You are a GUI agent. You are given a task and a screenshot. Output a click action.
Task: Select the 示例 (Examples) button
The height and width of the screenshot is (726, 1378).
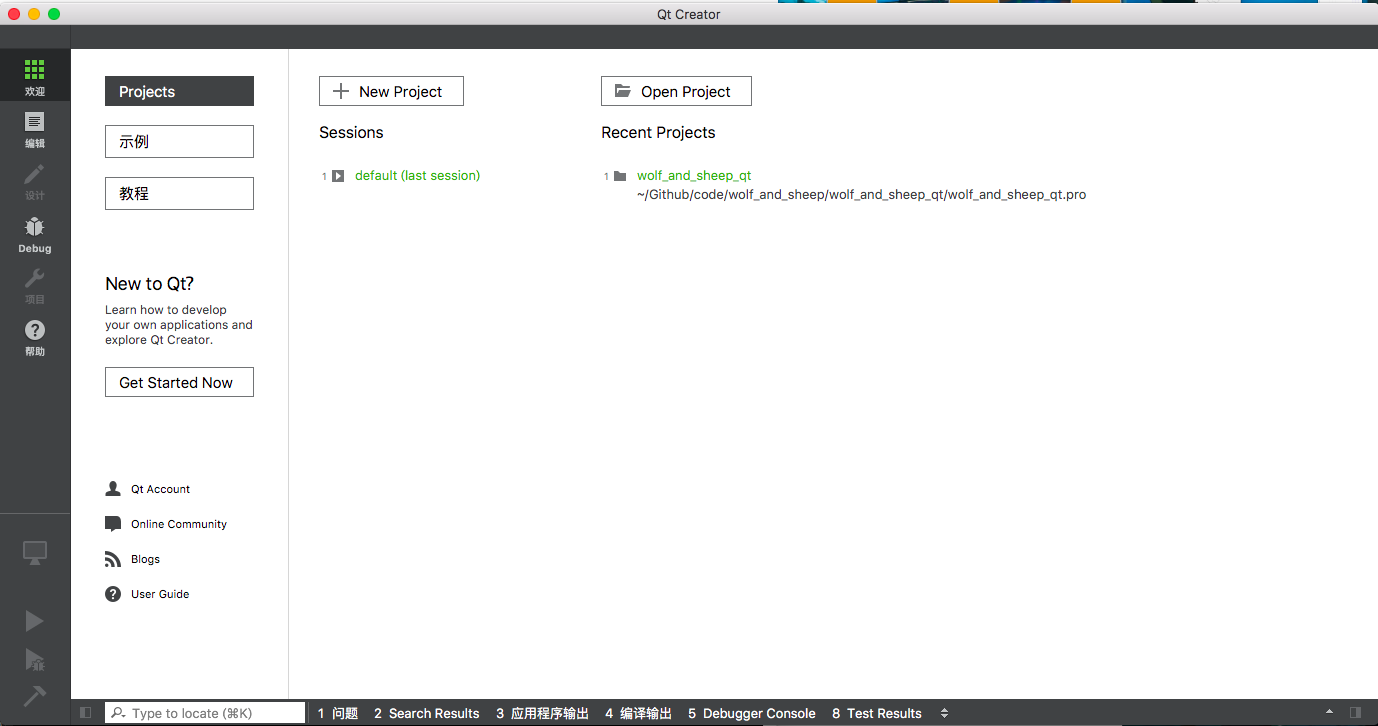click(179, 141)
